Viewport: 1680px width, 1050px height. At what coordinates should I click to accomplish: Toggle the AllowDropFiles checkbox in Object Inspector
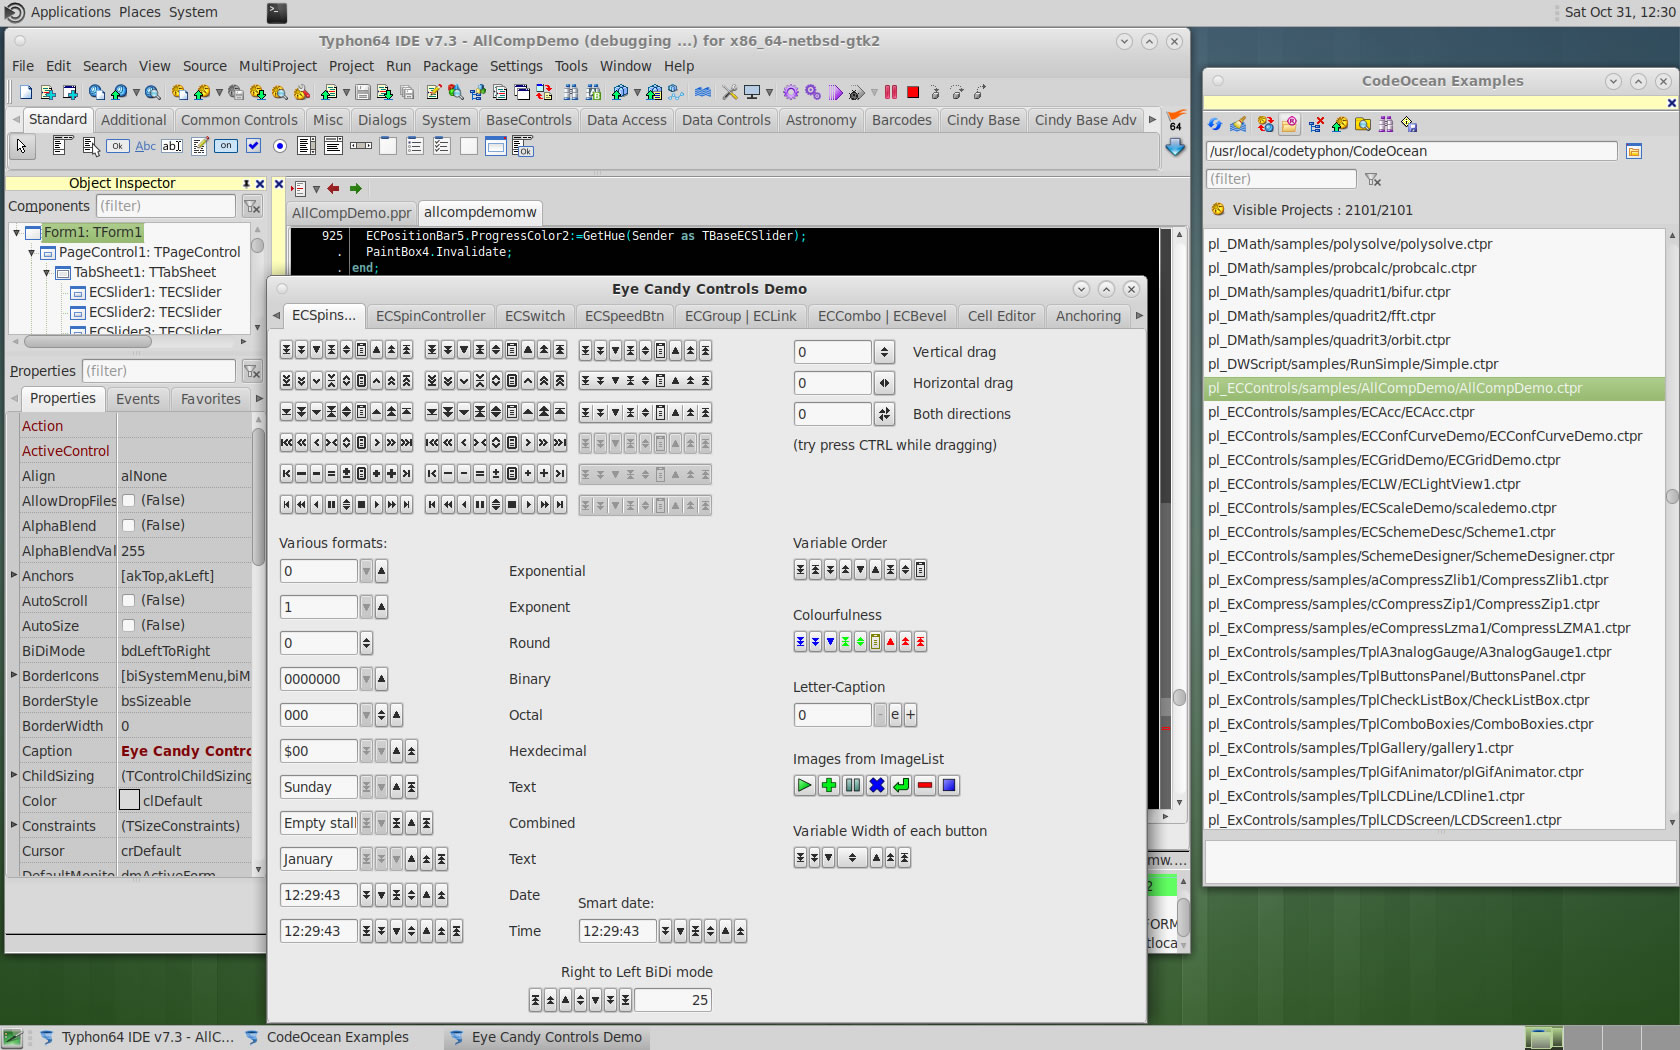coord(129,500)
